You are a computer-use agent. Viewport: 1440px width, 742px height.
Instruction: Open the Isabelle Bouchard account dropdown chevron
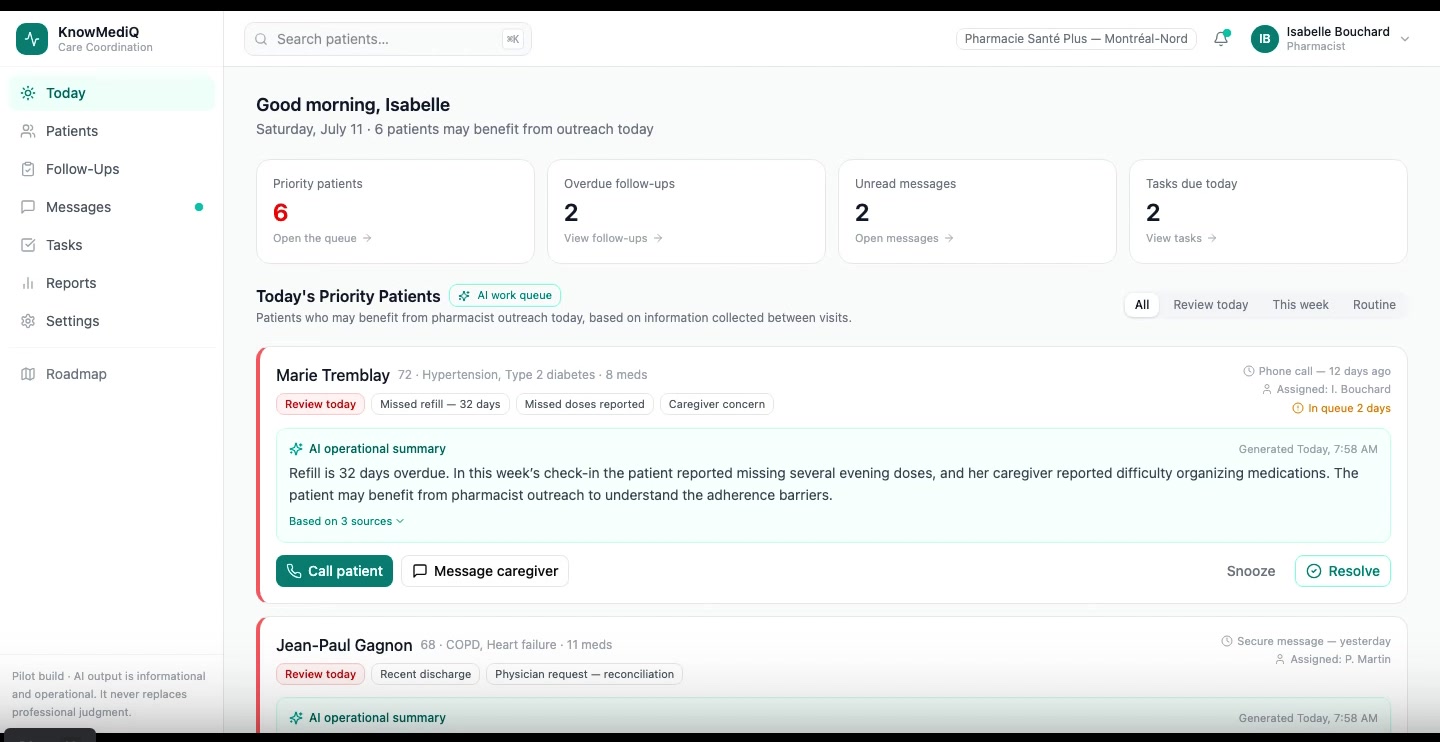coord(1405,39)
